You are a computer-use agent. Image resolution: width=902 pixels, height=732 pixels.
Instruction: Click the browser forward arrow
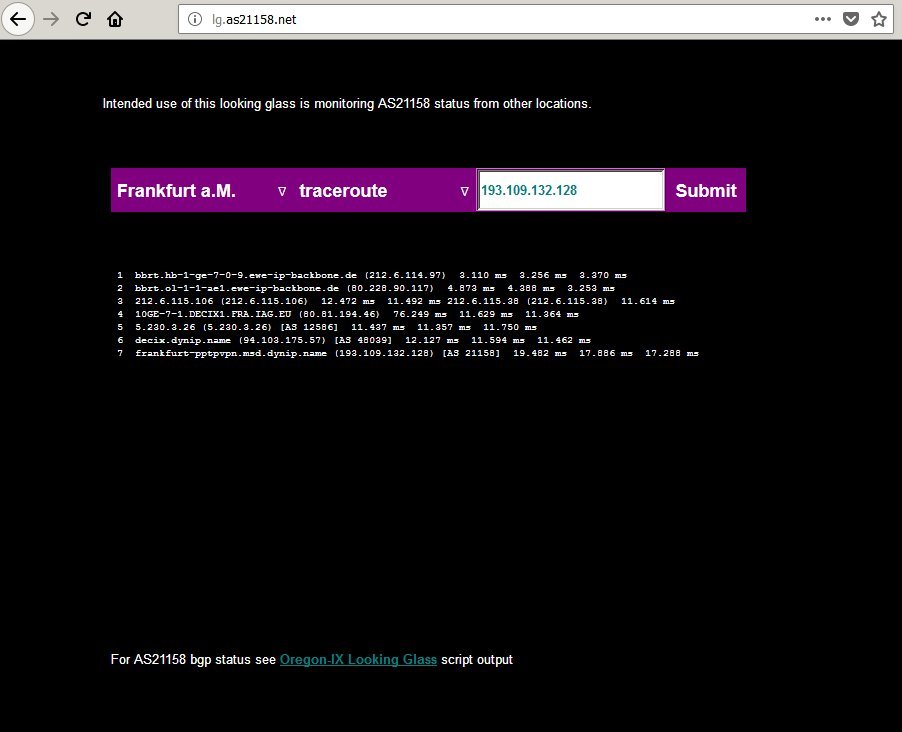pyautogui.click(x=52, y=19)
